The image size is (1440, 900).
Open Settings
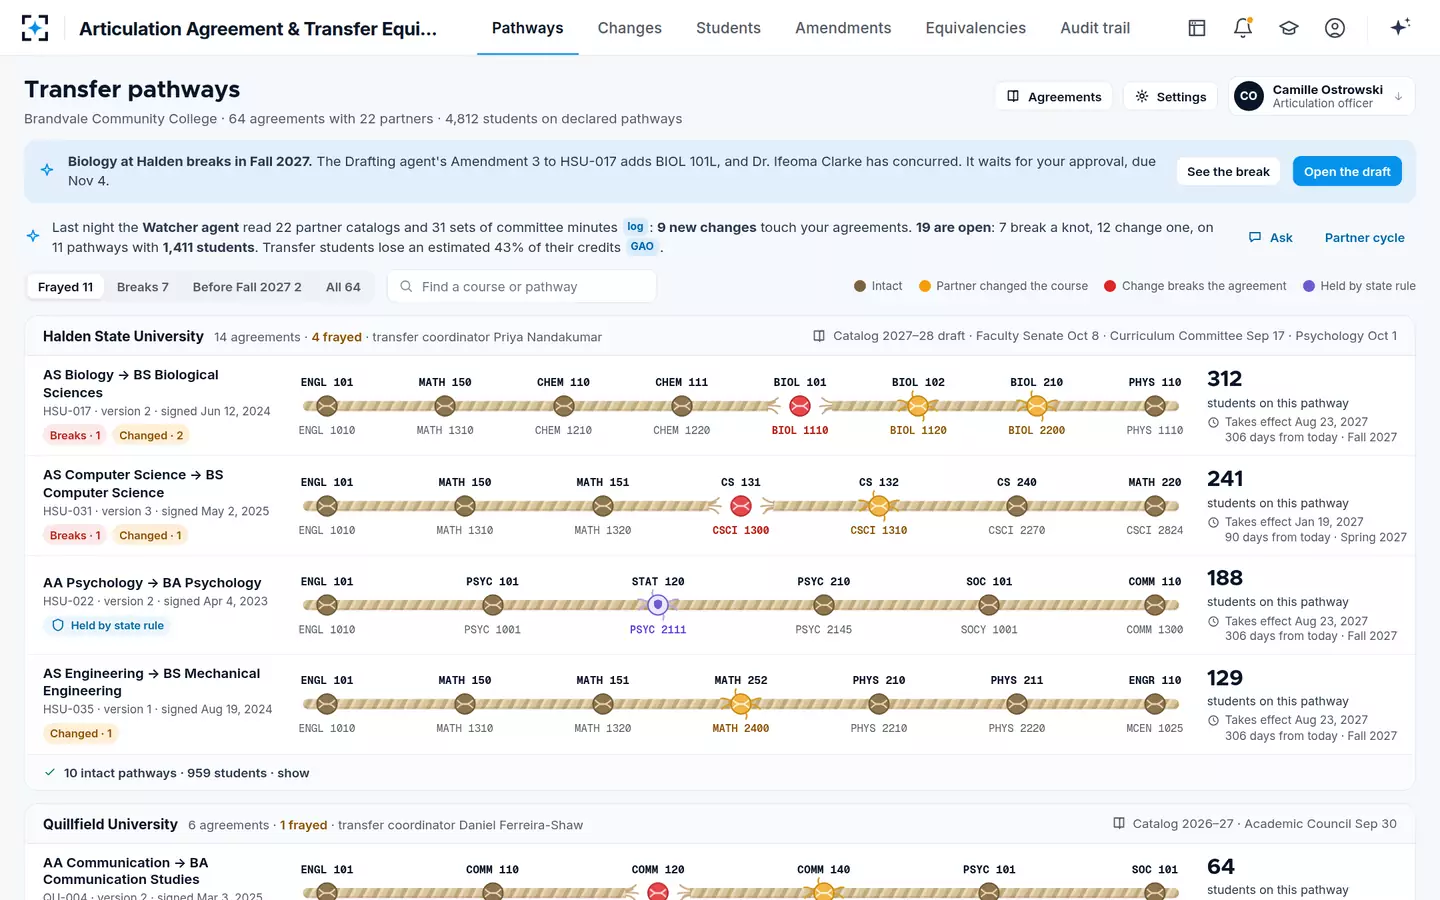click(x=1171, y=96)
